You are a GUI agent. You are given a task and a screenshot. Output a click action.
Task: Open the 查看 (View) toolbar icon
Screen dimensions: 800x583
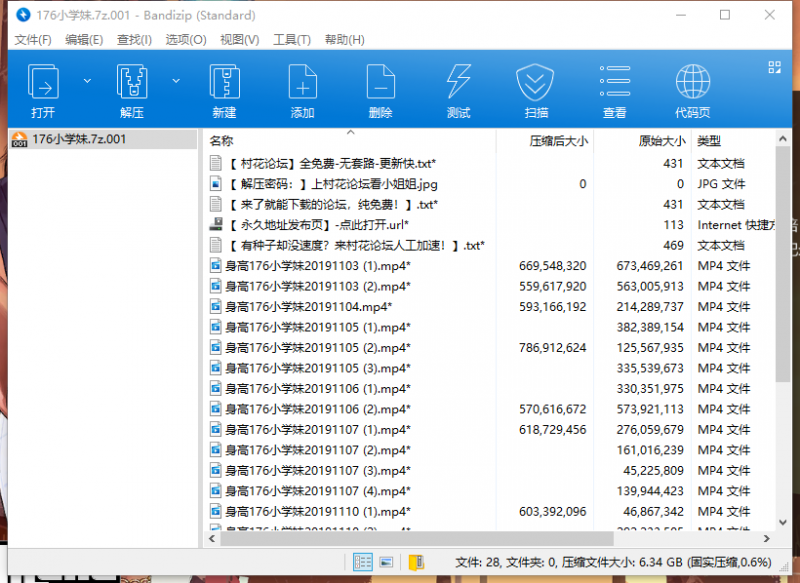[614, 89]
